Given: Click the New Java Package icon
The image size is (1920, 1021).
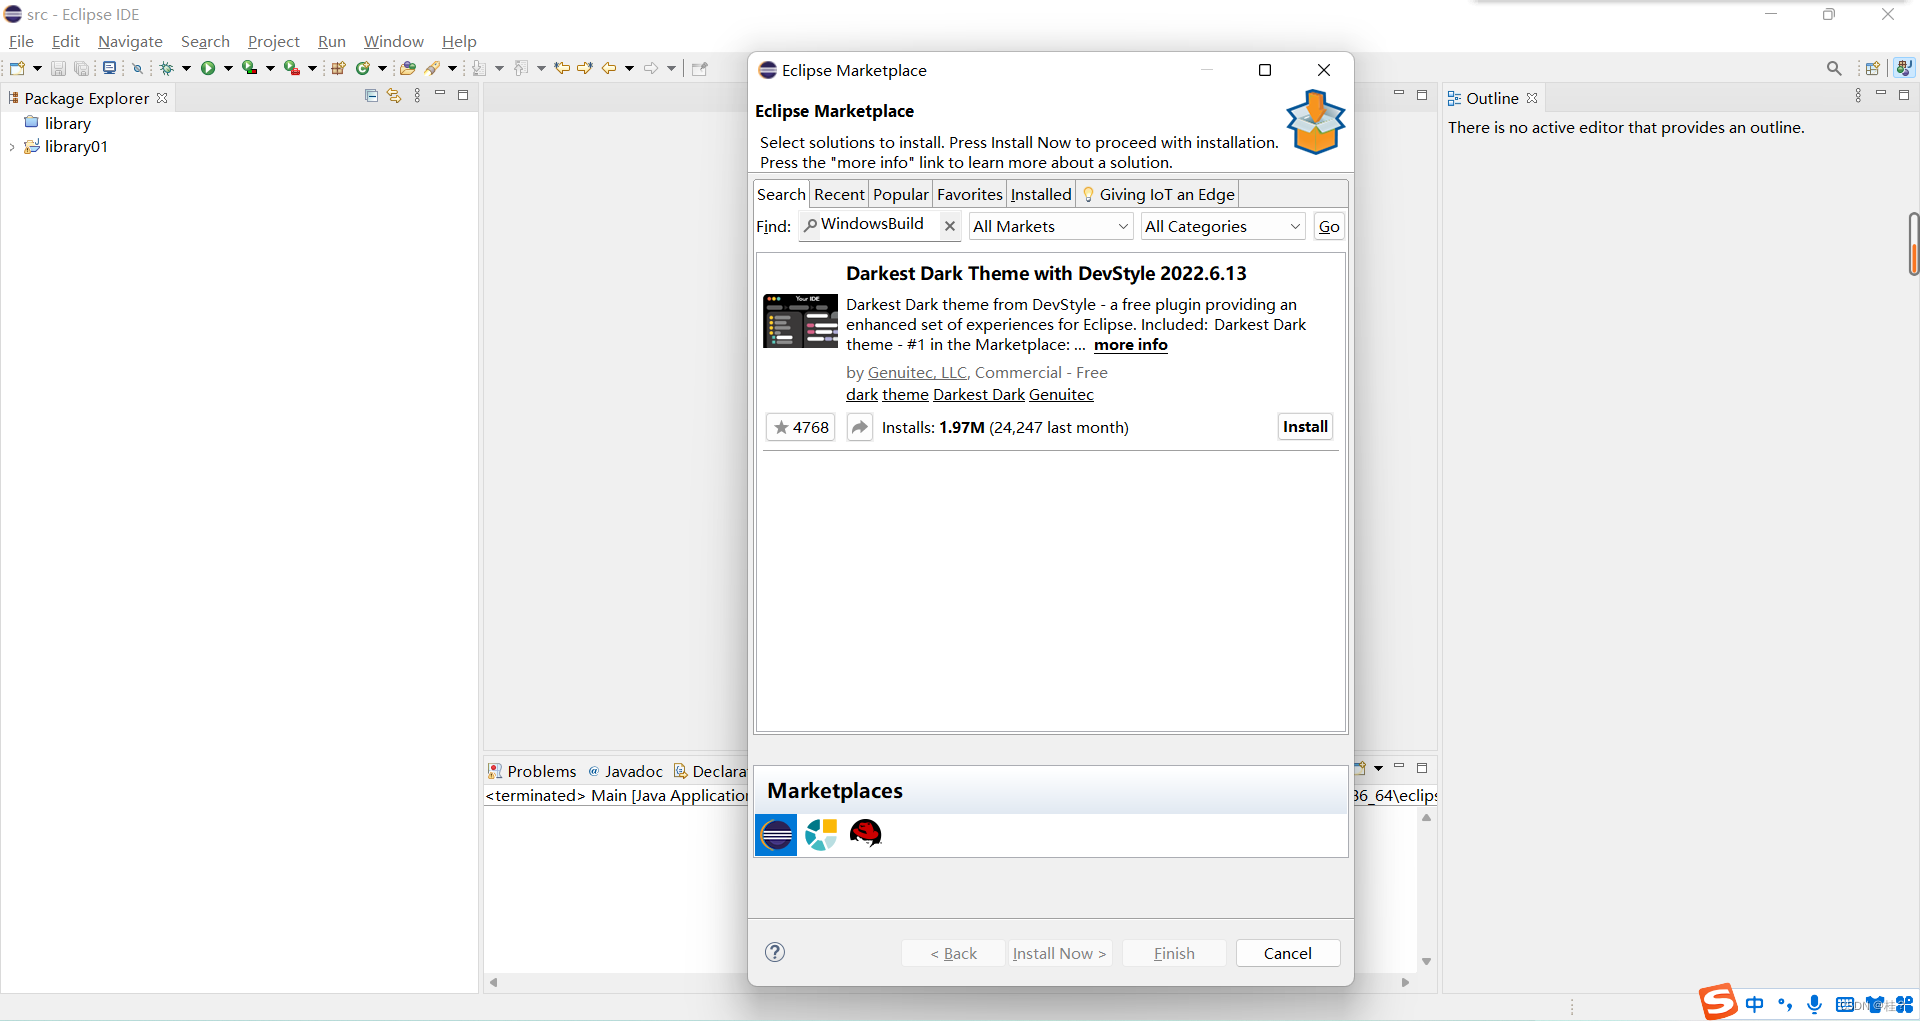Looking at the screenshot, I should point(338,68).
